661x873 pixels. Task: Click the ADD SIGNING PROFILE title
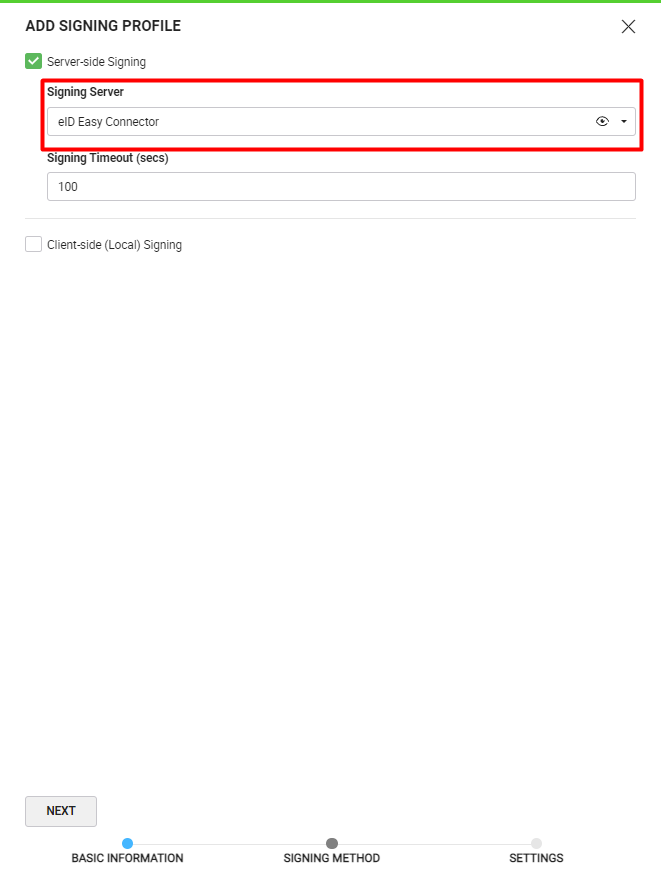click(103, 26)
